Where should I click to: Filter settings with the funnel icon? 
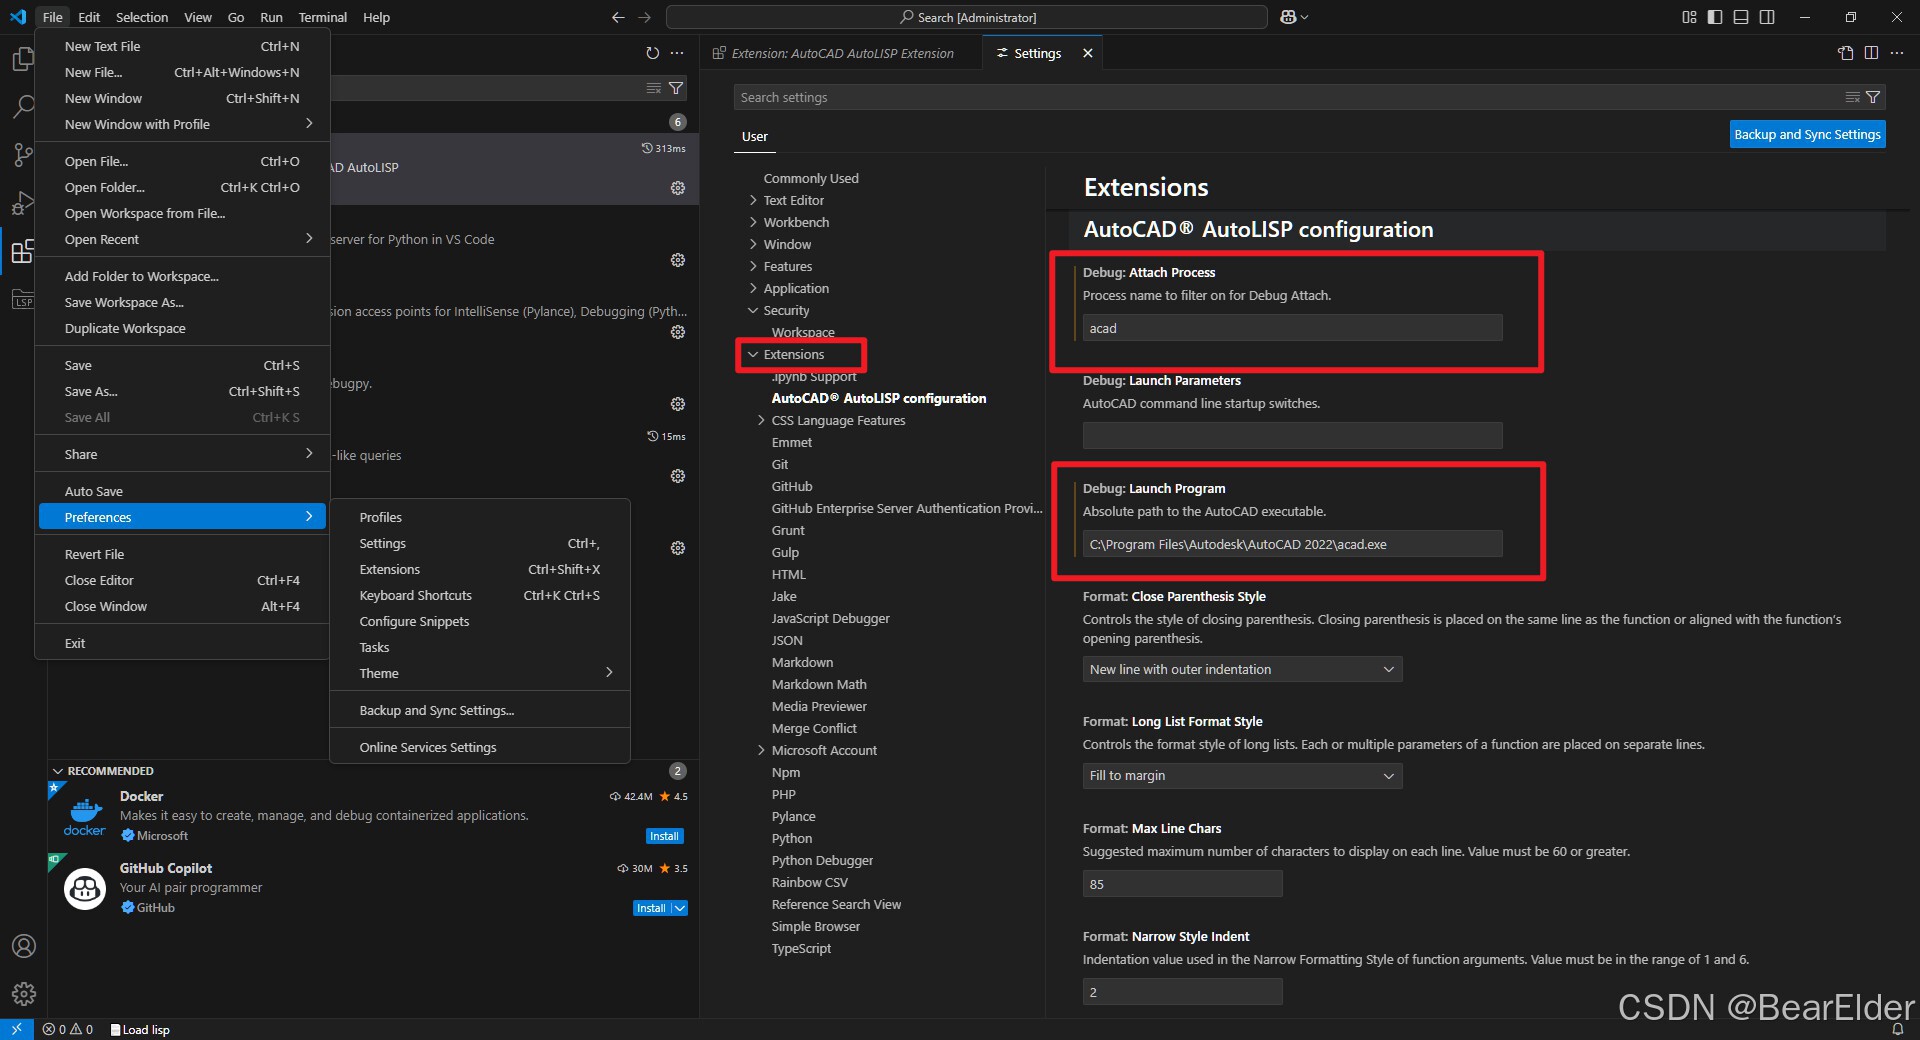[x=1873, y=97]
